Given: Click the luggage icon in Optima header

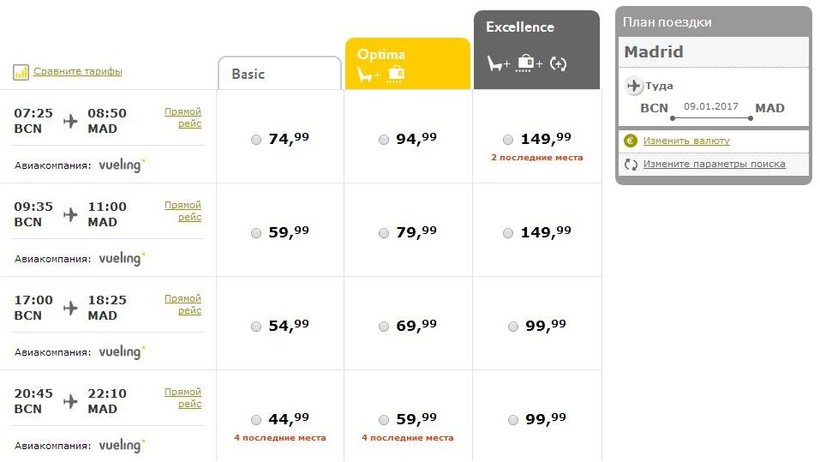Looking at the screenshot, I should 395,74.
